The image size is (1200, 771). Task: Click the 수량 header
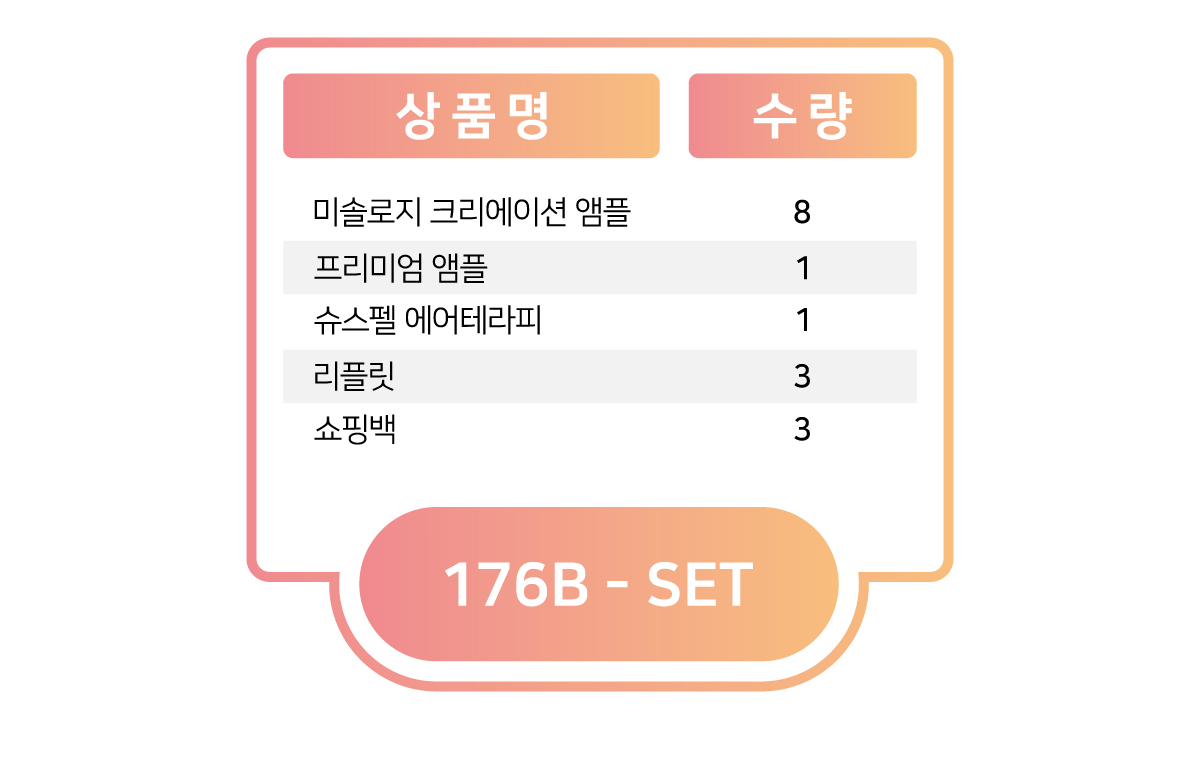point(802,116)
